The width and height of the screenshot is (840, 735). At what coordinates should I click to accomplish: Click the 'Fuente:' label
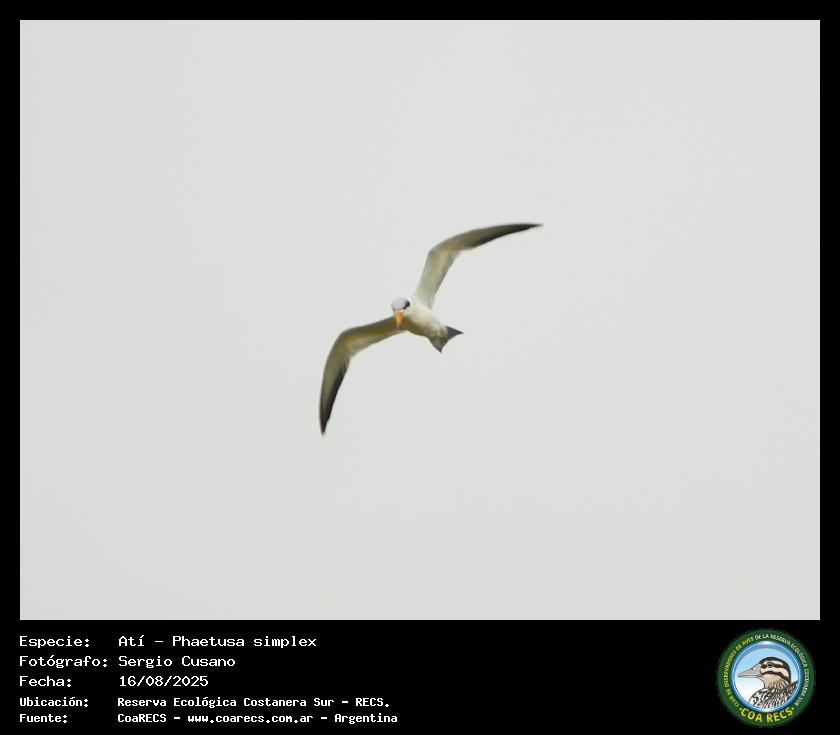click(44, 718)
